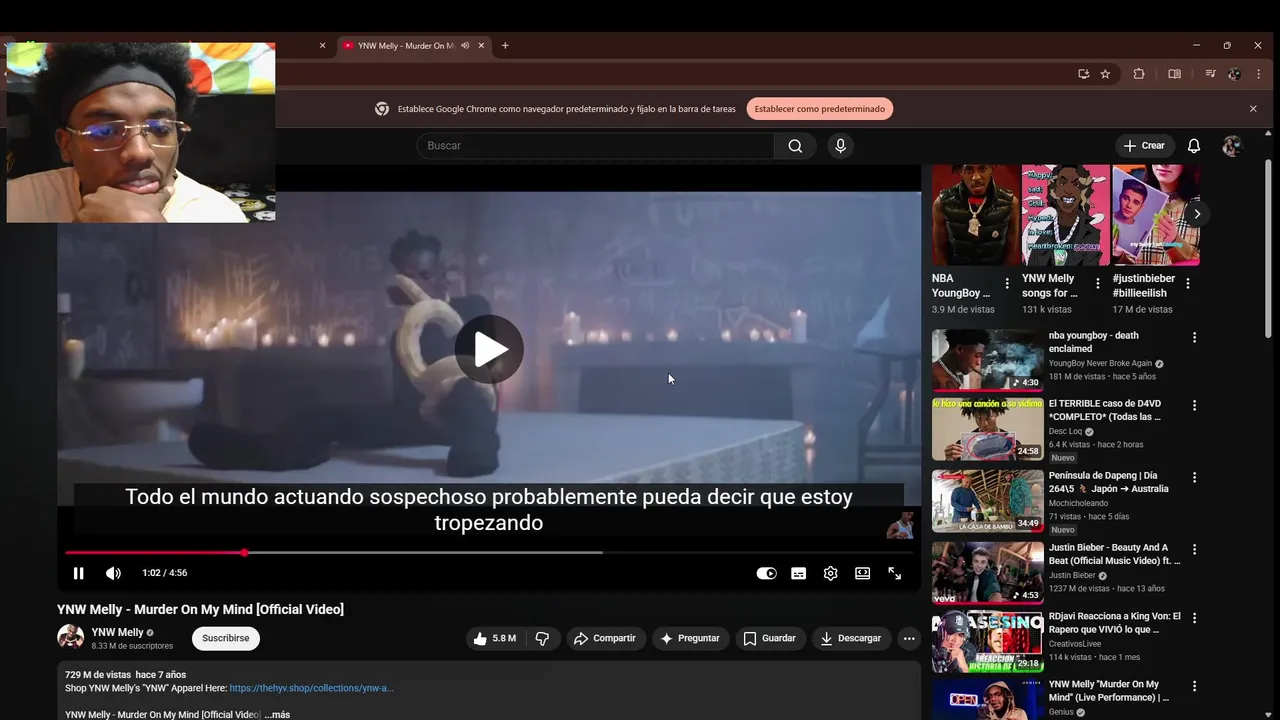The height and width of the screenshot is (720, 1280).
Task: Pause the video with the pause button
Action: 78,573
